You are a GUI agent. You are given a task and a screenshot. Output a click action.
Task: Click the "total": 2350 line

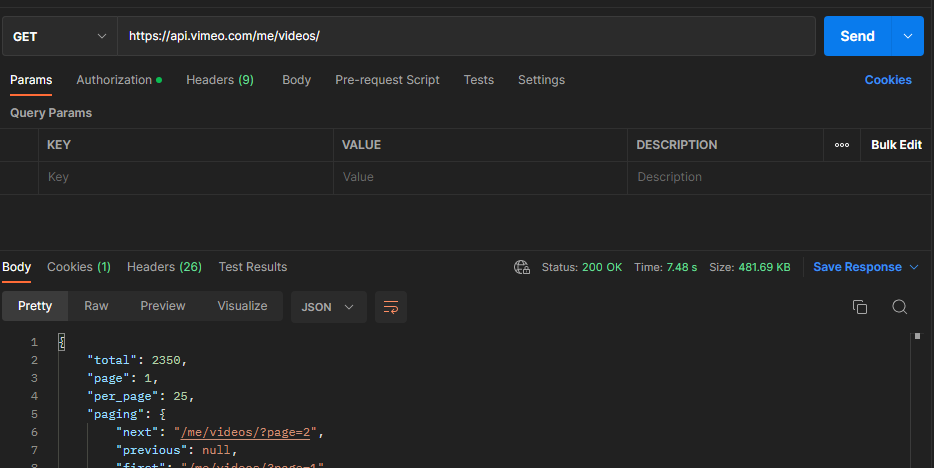pyautogui.click(x=137, y=360)
